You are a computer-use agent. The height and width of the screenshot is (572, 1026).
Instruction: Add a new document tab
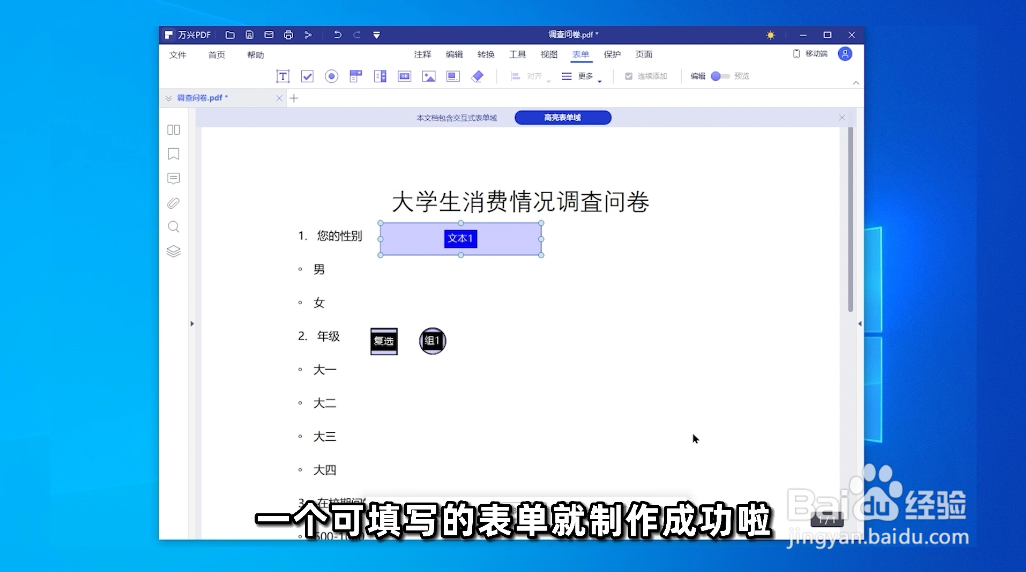point(294,98)
